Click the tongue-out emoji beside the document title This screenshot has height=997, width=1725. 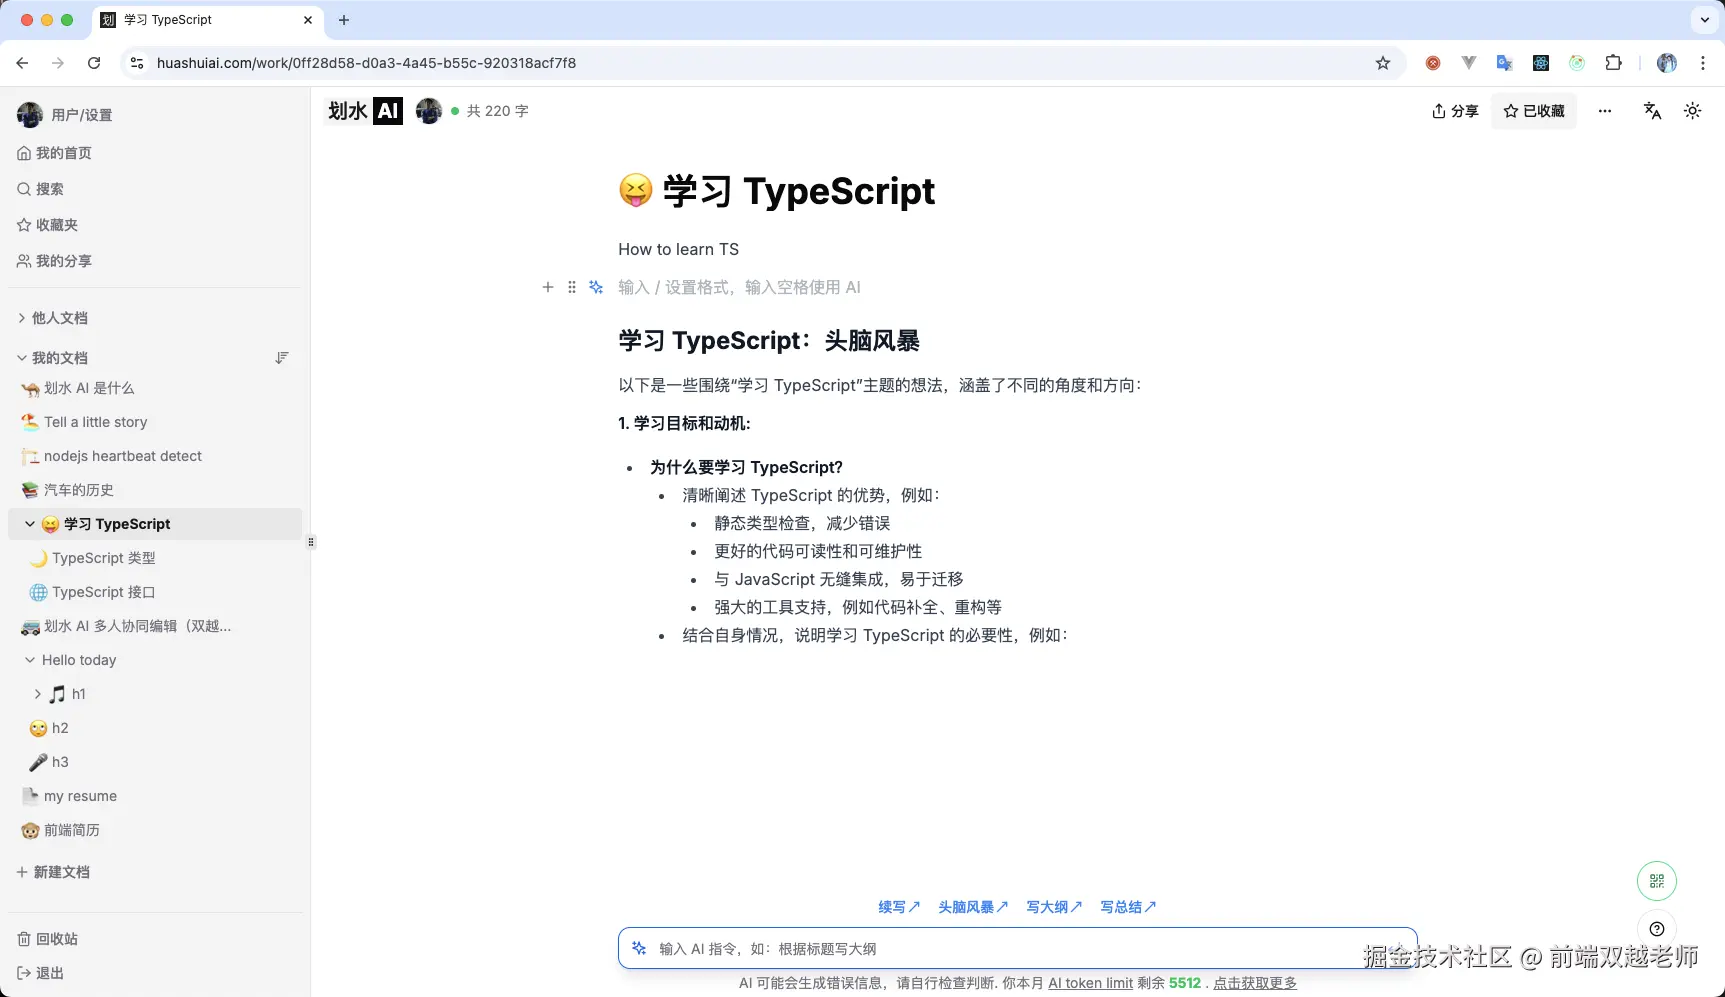click(636, 190)
